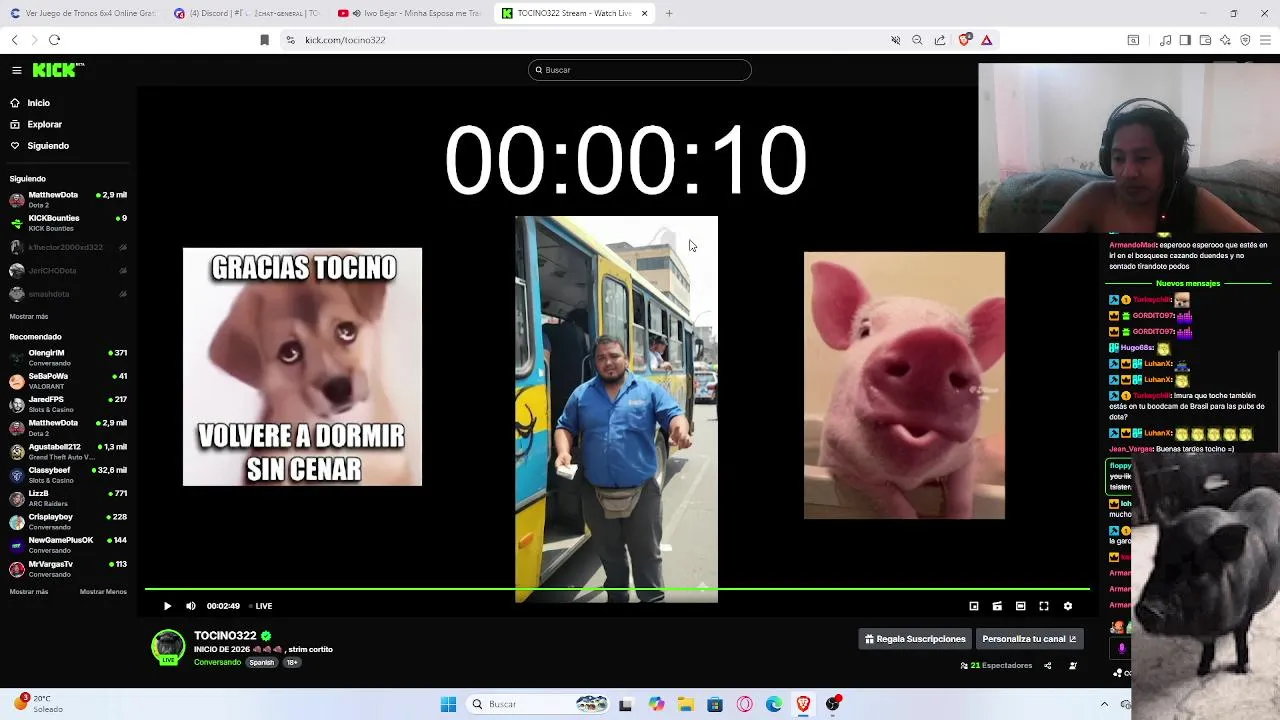Image resolution: width=1280 pixels, height=720 pixels.
Task: Open MatthewDota channel under Siguiendo
Action: (68, 199)
